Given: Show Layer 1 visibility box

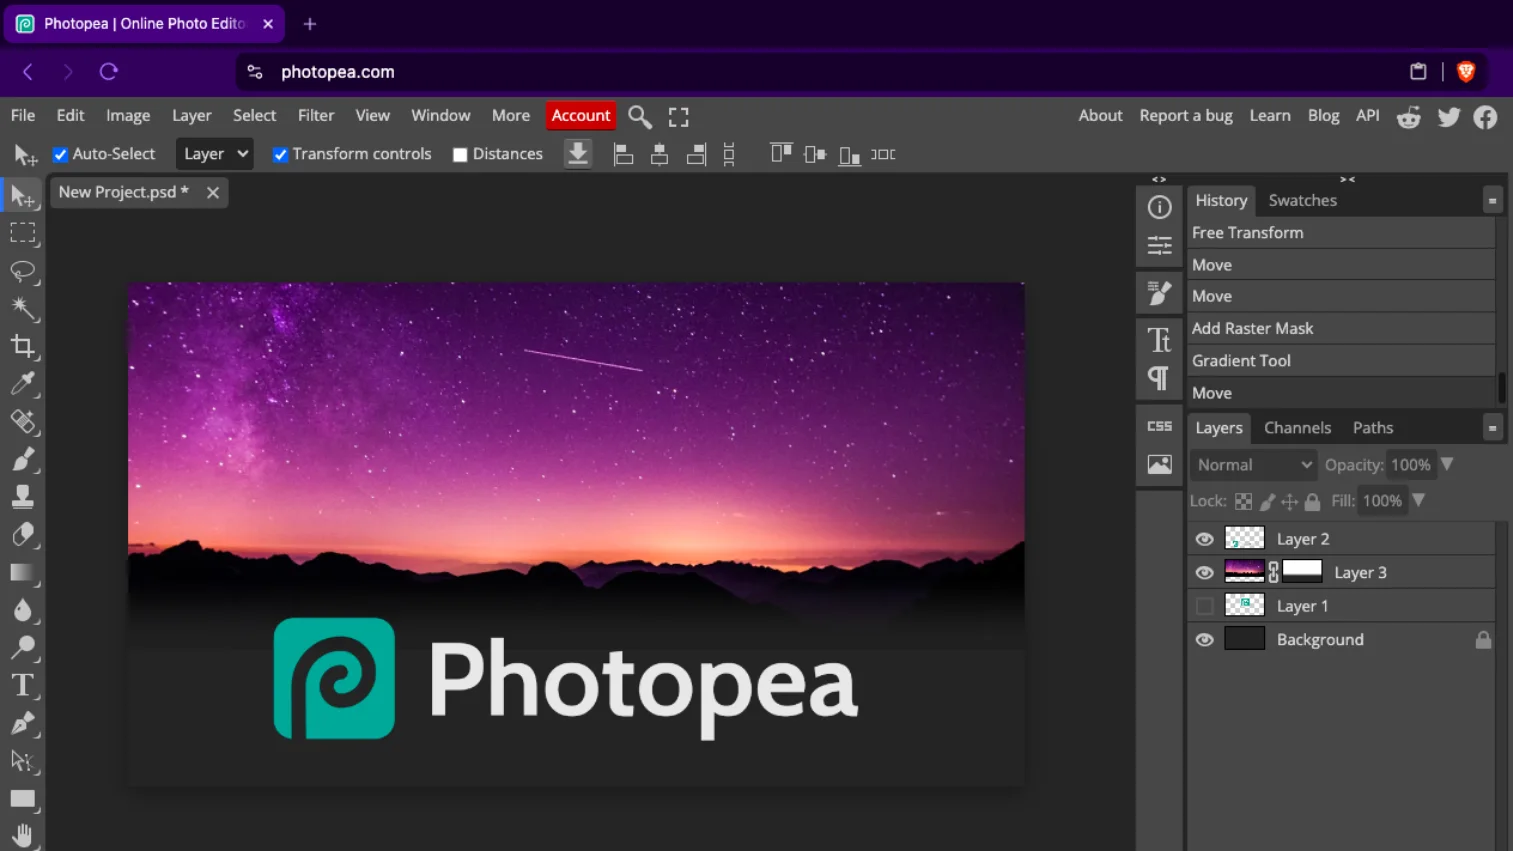Looking at the screenshot, I should click(x=1205, y=606).
